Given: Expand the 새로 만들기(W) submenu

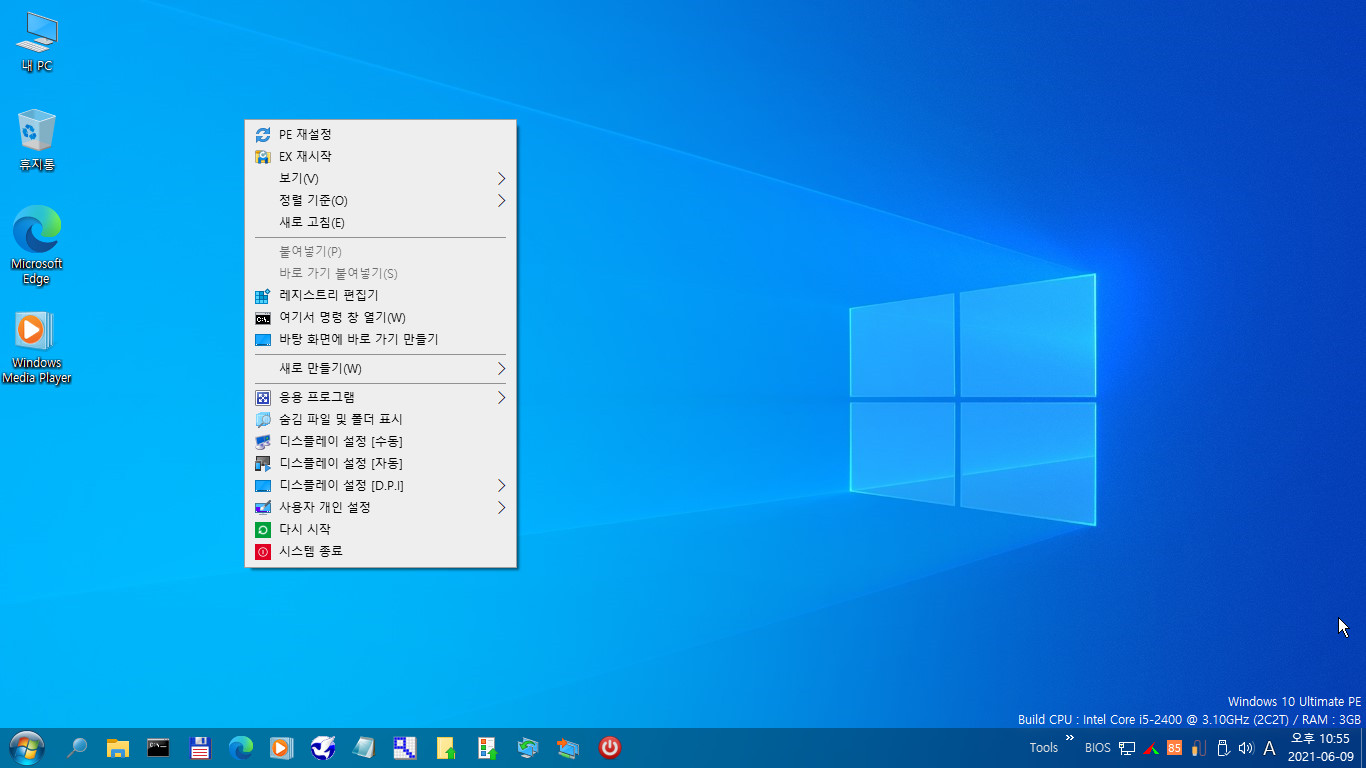Looking at the screenshot, I should pos(380,368).
